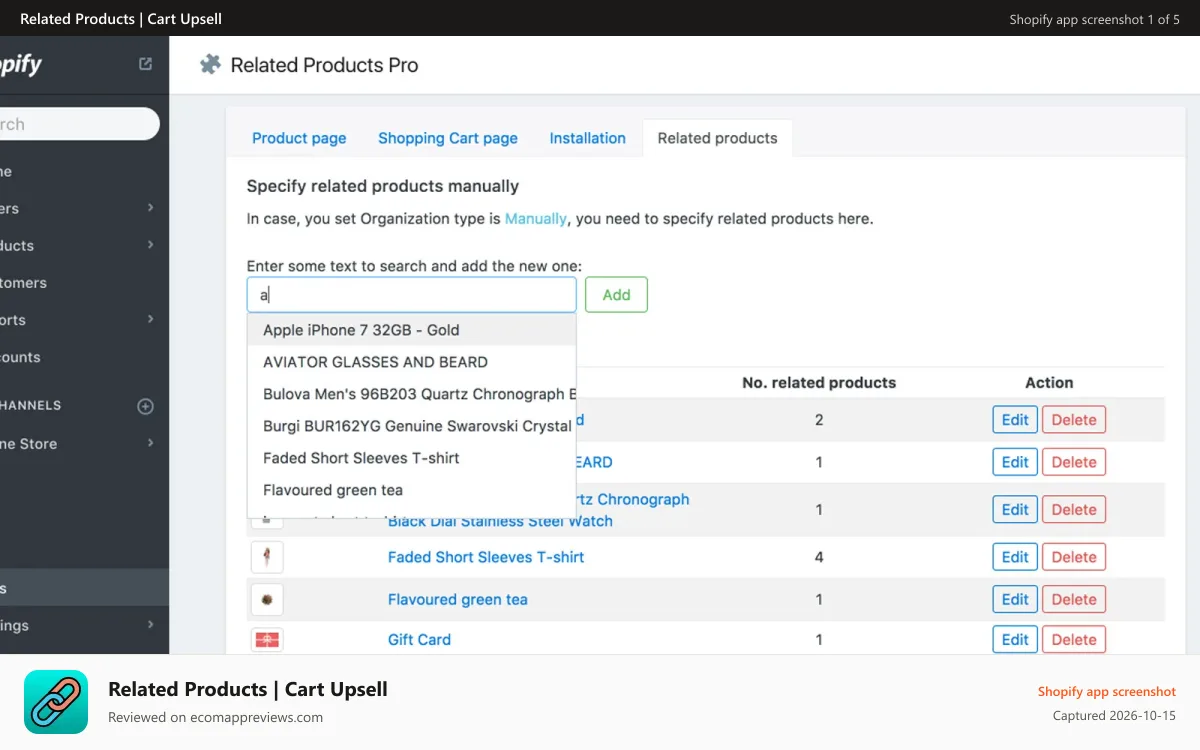Open the Faded Short Sleeves T-shirt thumbnail

[x=267, y=557]
